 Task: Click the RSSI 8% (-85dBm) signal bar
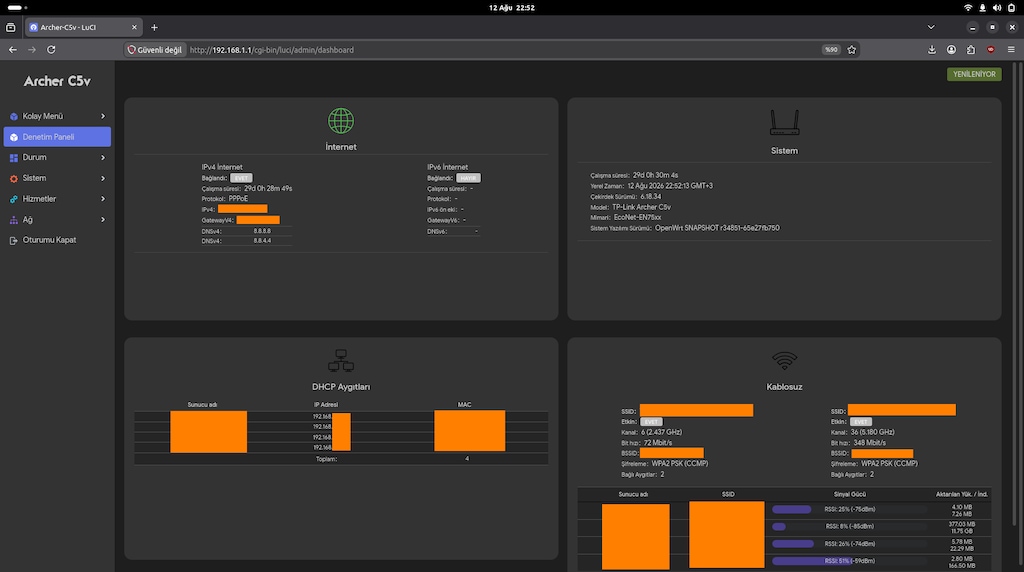click(849, 526)
